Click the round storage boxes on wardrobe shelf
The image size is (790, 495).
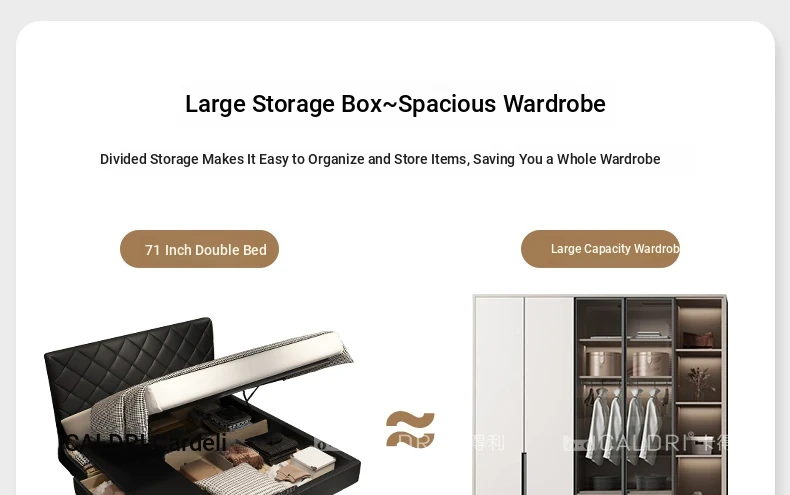pos(627,363)
